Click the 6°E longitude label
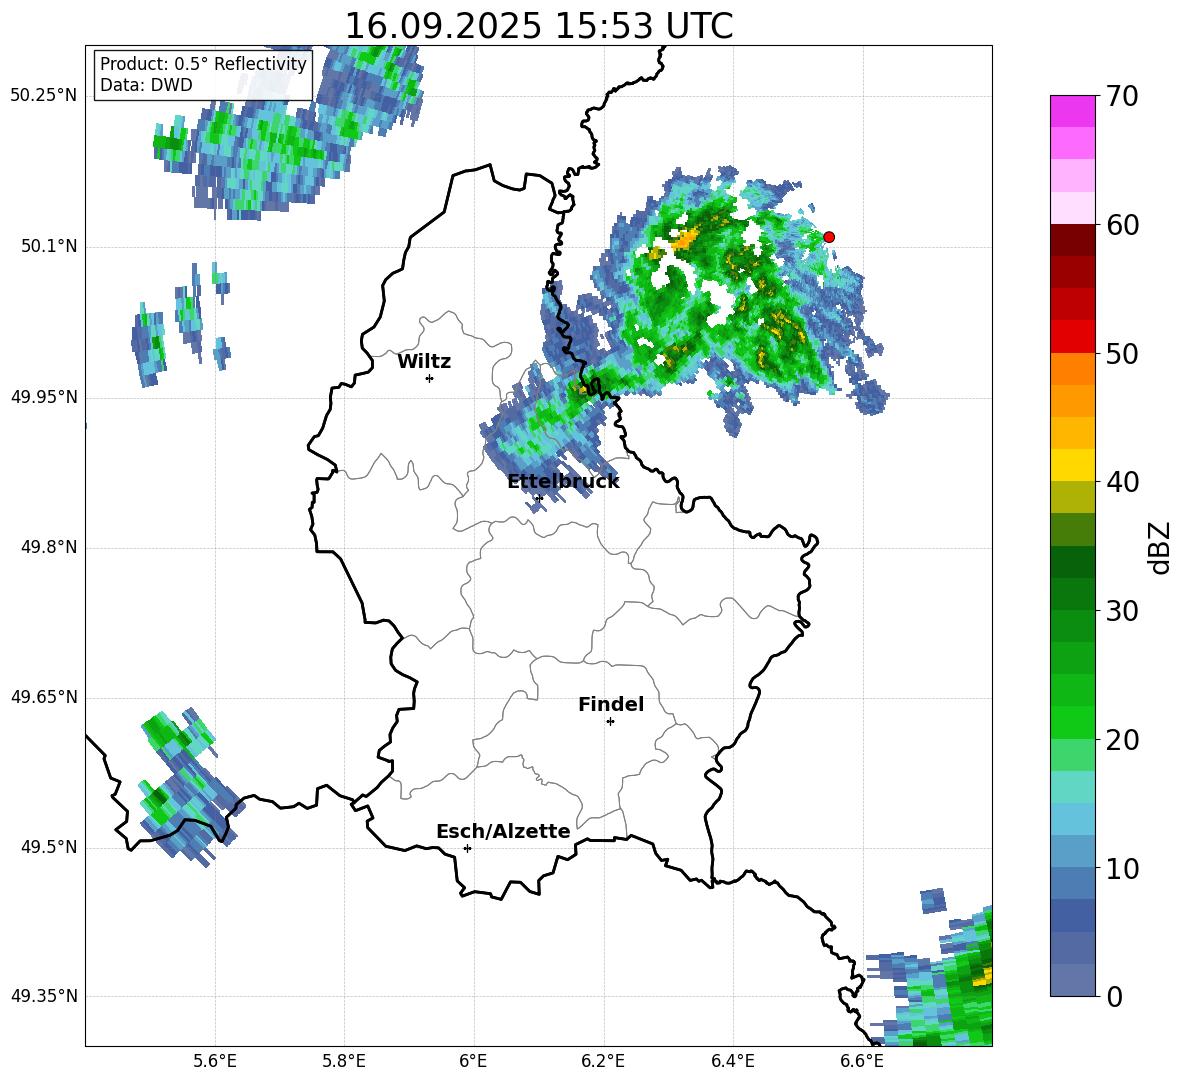This screenshot has width=1184, height=1081. coord(473,1061)
